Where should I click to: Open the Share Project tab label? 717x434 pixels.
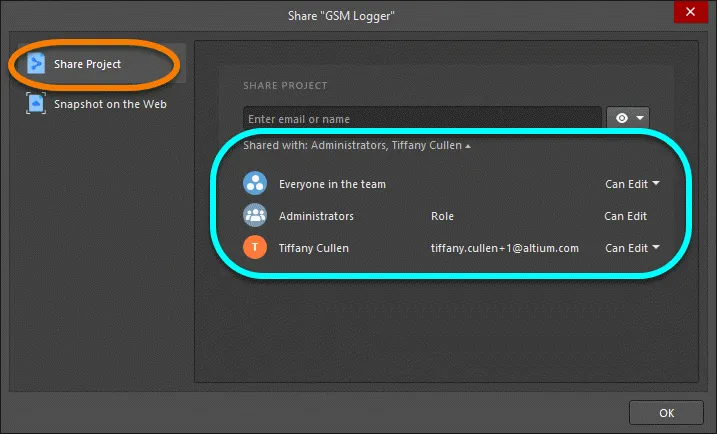87,64
